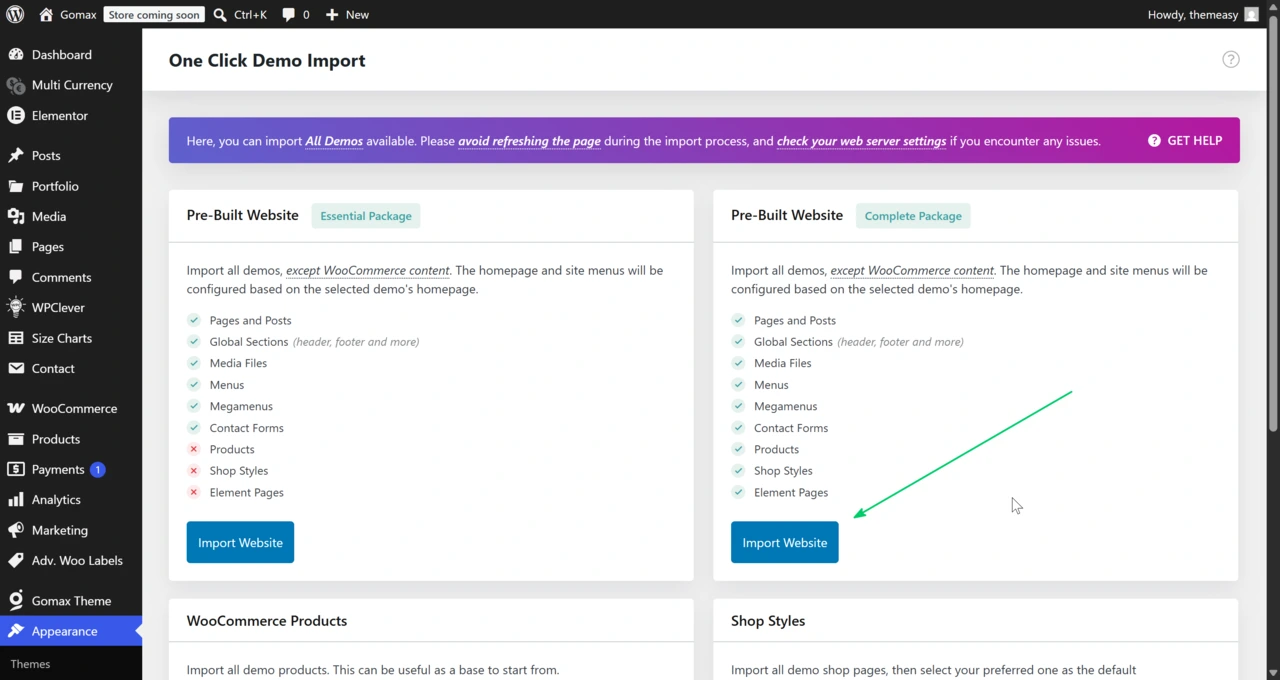The image size is (1280, 680).
Task: Click Megamenus in the Essential Package list
Action: click(241, 406)
